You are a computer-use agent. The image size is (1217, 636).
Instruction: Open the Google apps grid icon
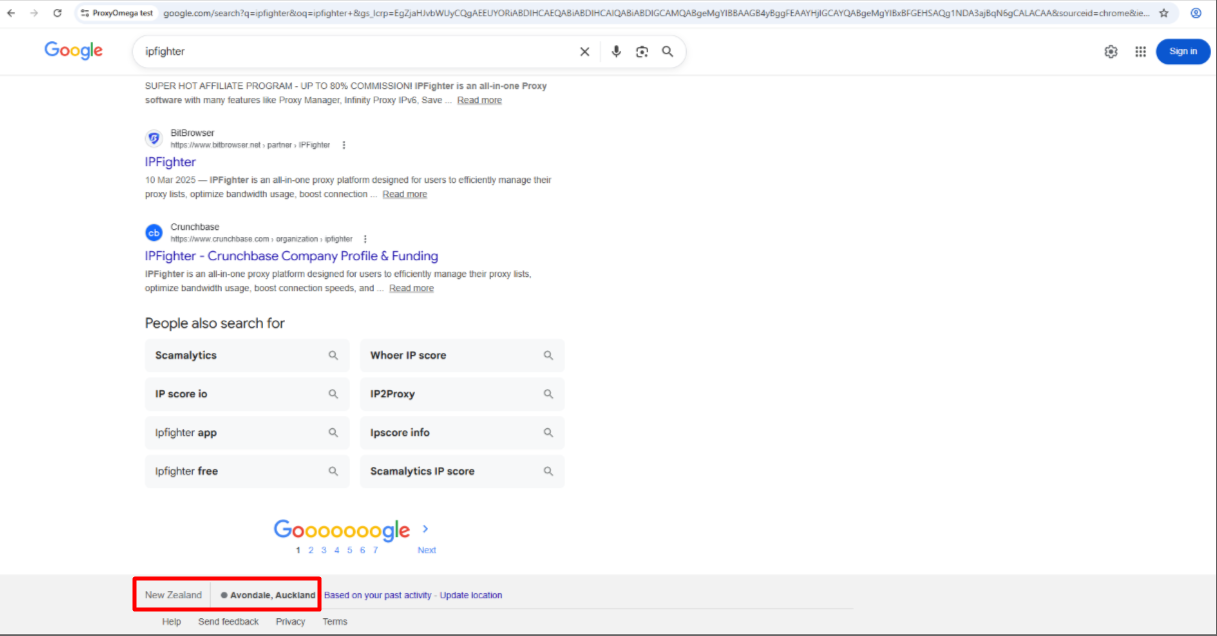(1140, 52)
